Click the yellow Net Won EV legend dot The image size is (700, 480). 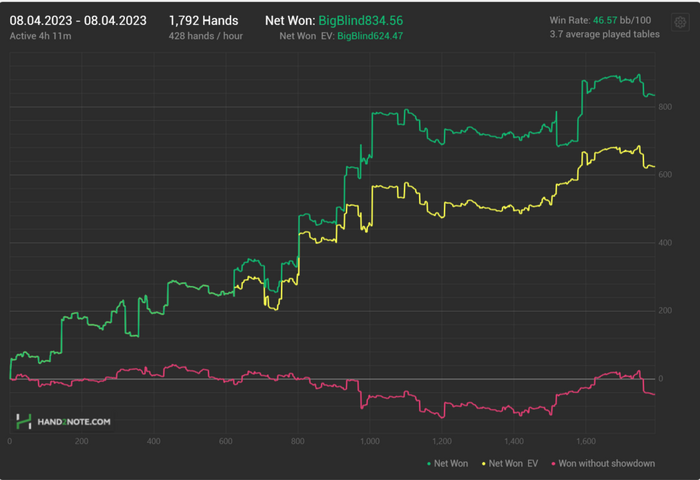(483, 464)
